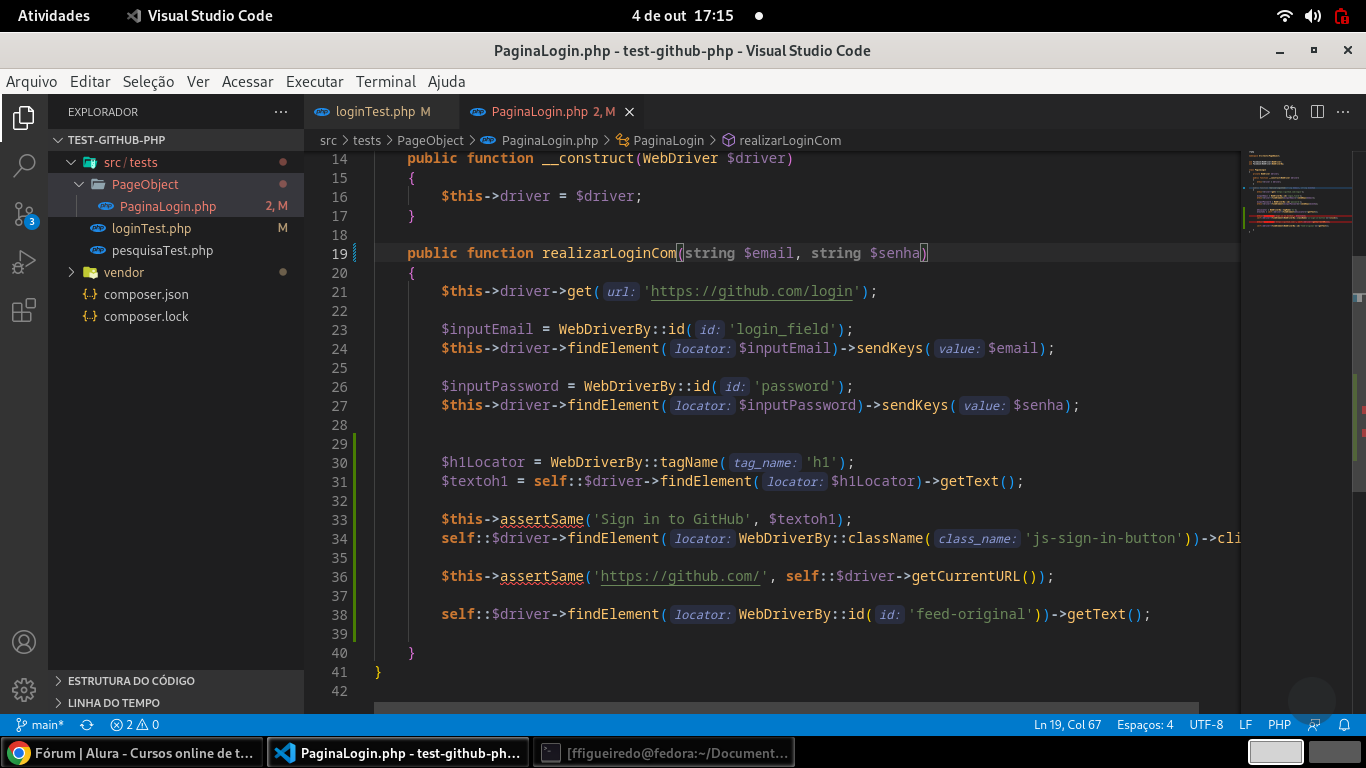Image resolution: width=1366 pixels, height=768 pixels.
Task: Click Ln 19, Col 67 in status bar
Action: (1067, 725)
